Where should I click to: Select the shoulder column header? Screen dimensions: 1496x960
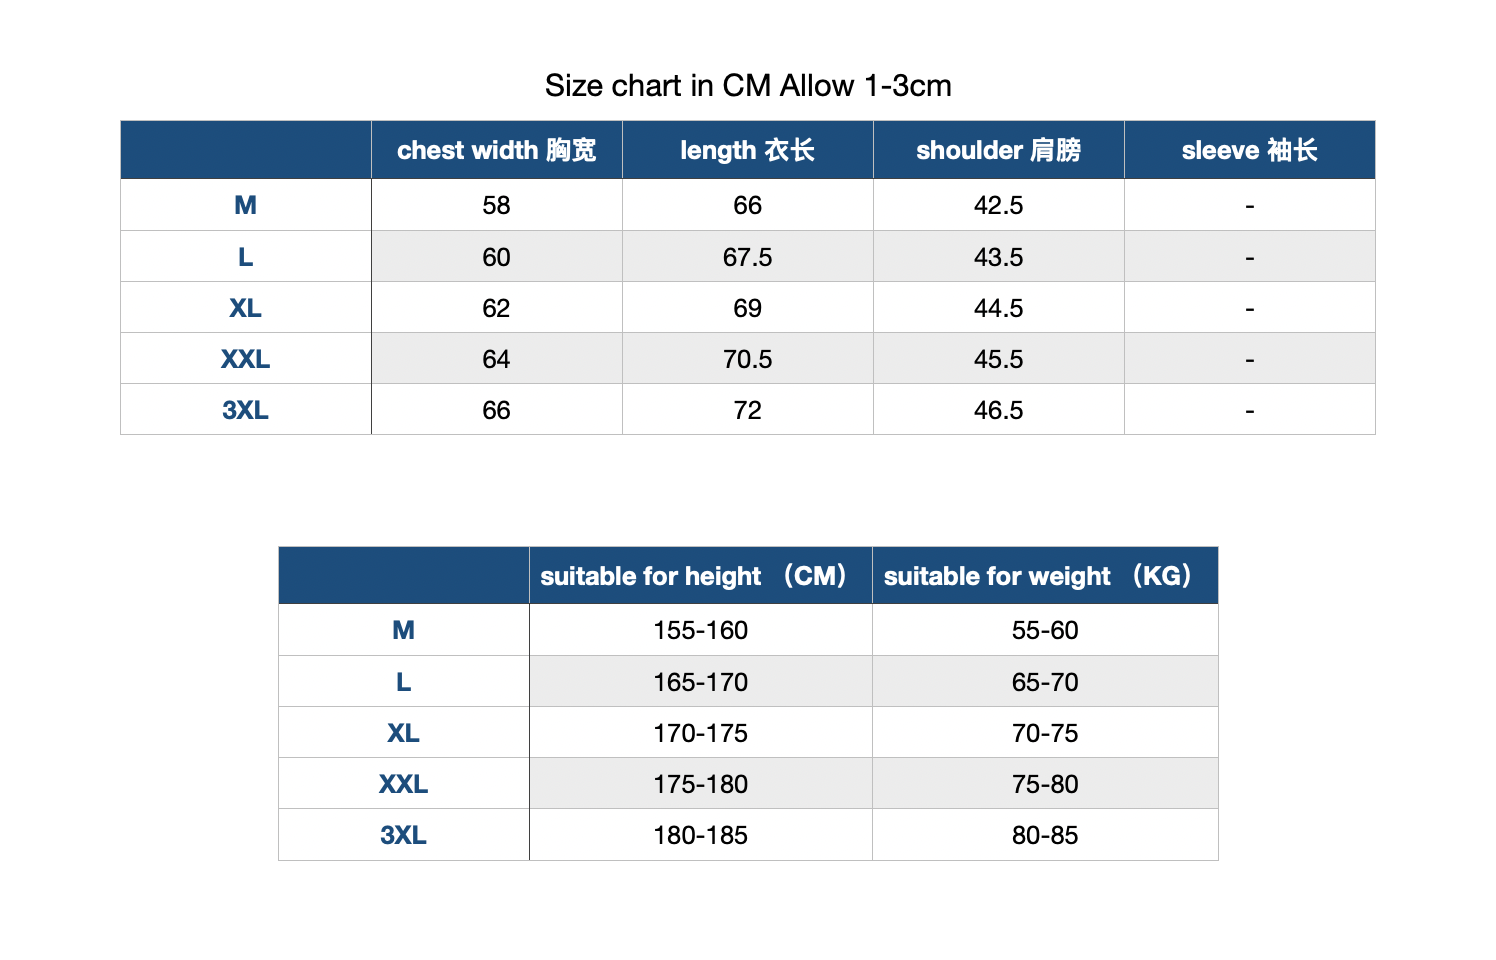(x=998, y=150)
